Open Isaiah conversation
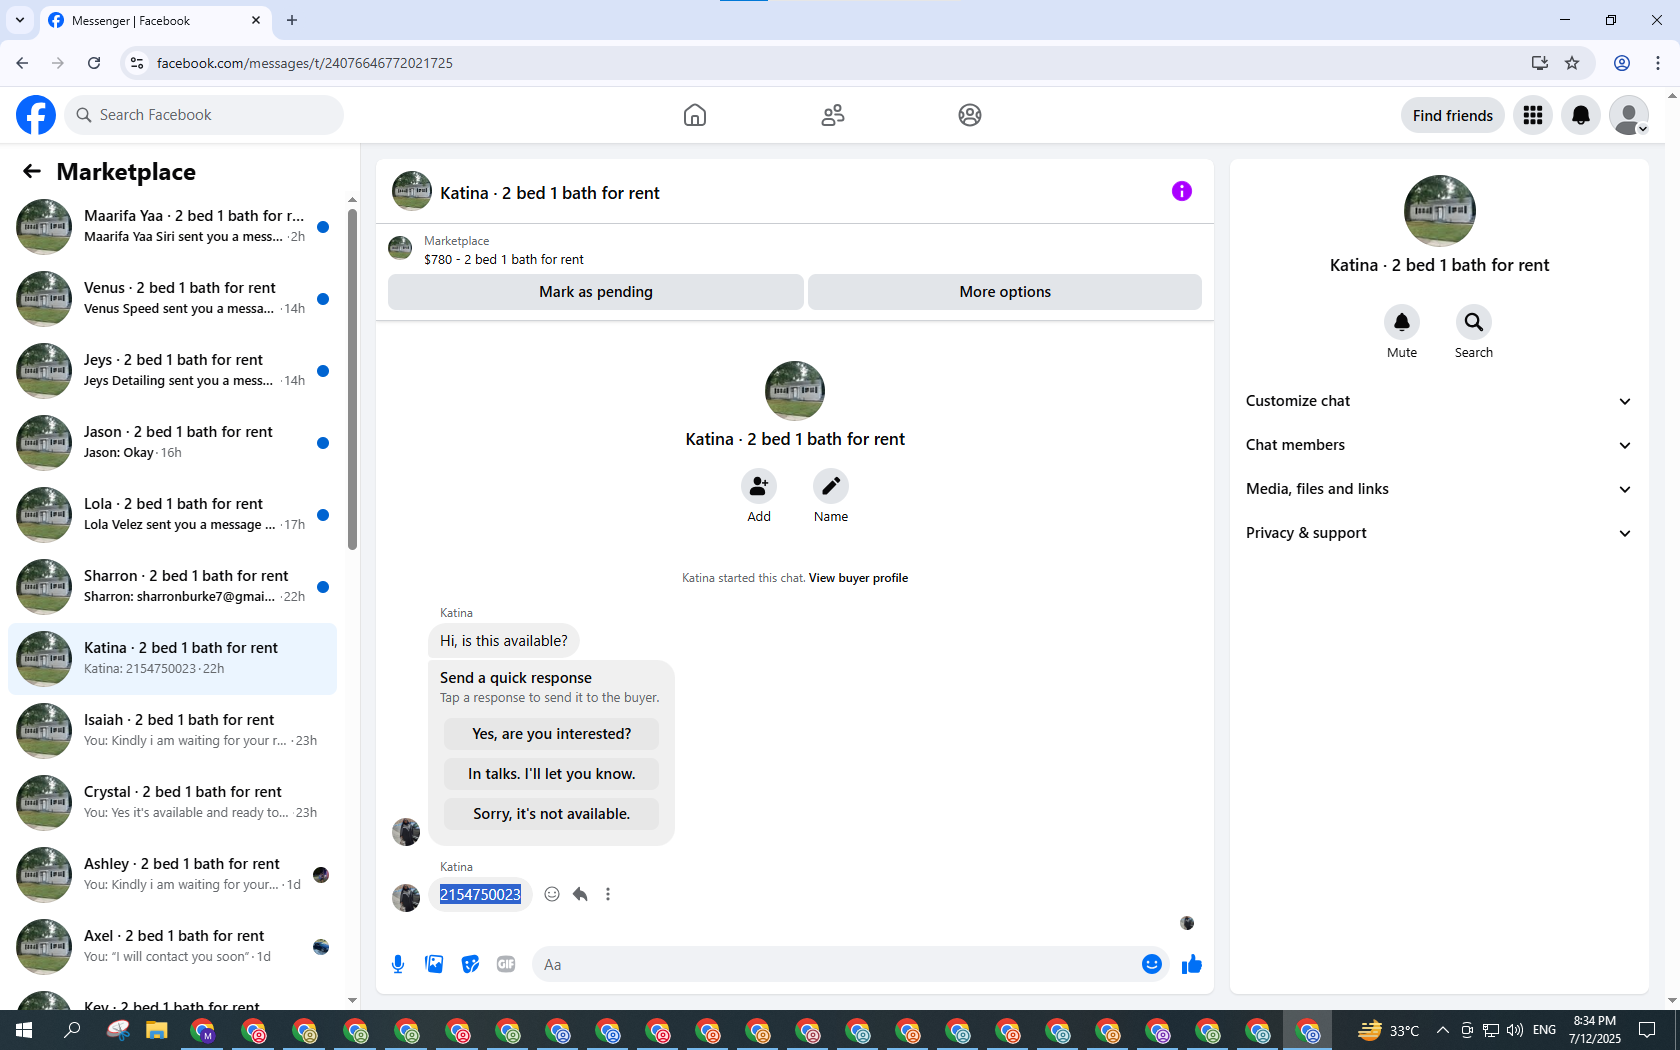Image resolution: width=1680 pixels, height=1050 pixels. click(x=172, y=731)
